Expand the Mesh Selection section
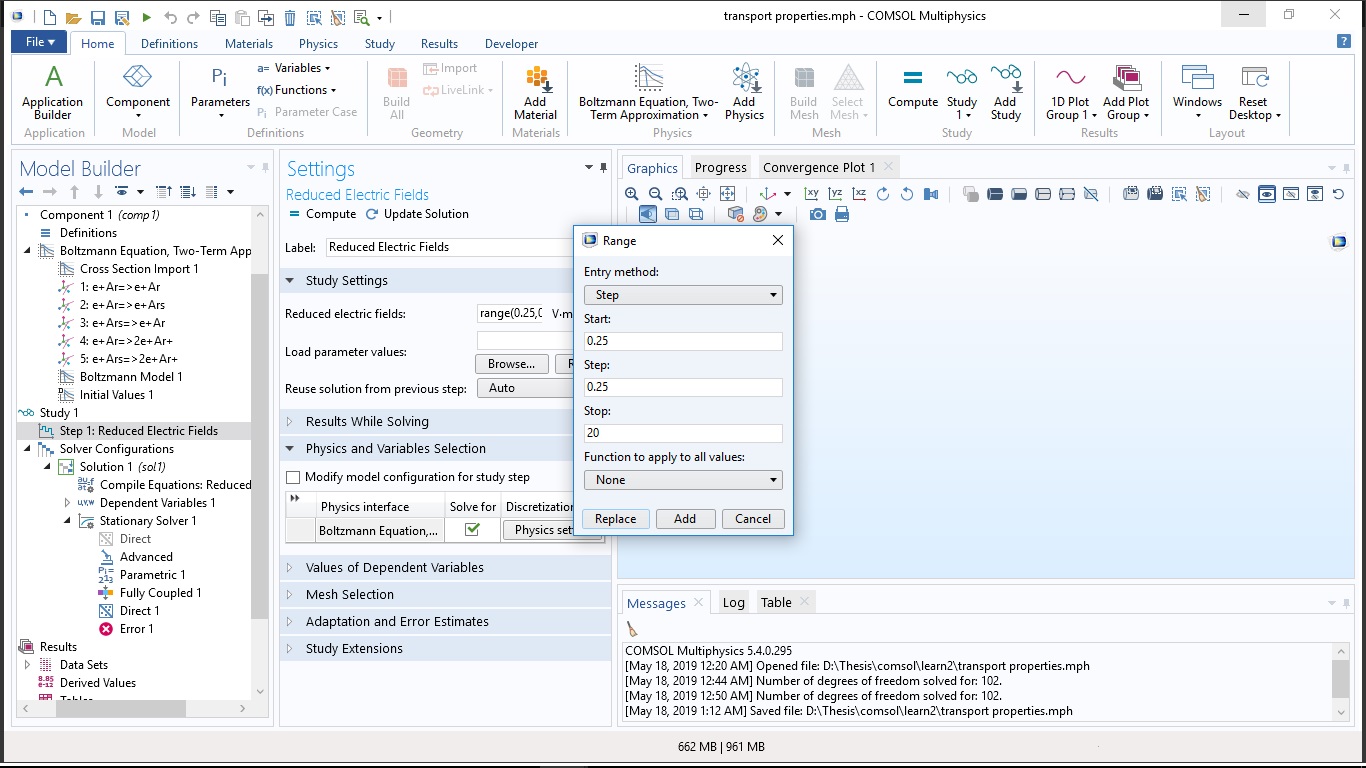Image resolution: width=1366 pixels, height=768 pixels. 349,595
